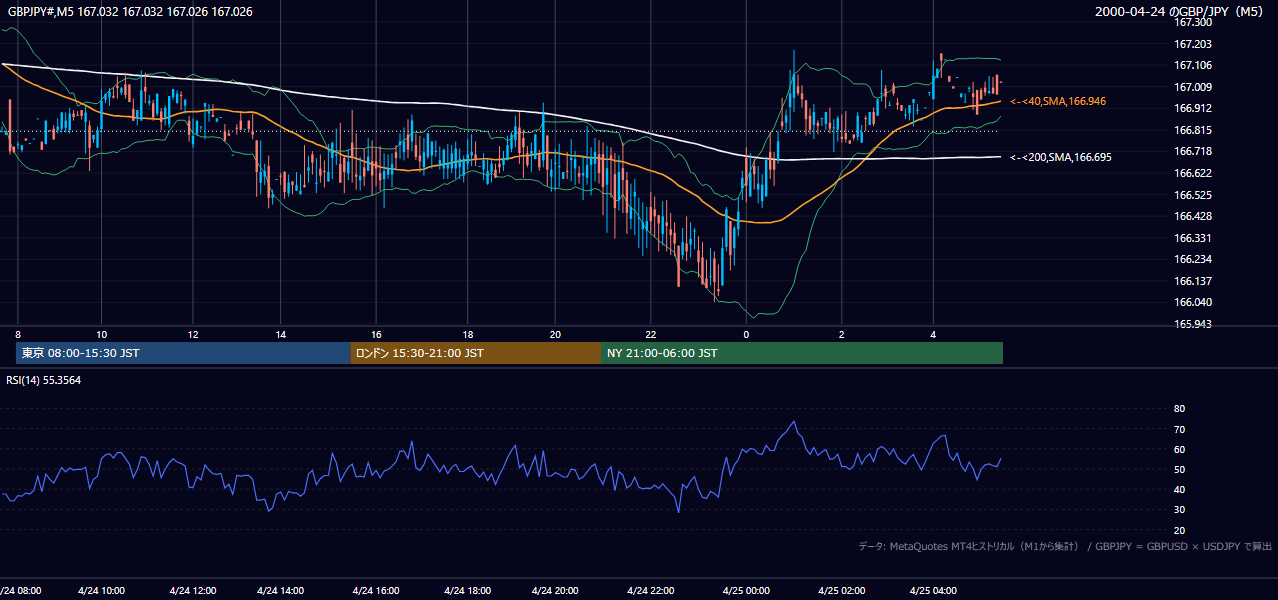
Task: Click bottom date label 4/24 10:00
Action: click(101, 591)
